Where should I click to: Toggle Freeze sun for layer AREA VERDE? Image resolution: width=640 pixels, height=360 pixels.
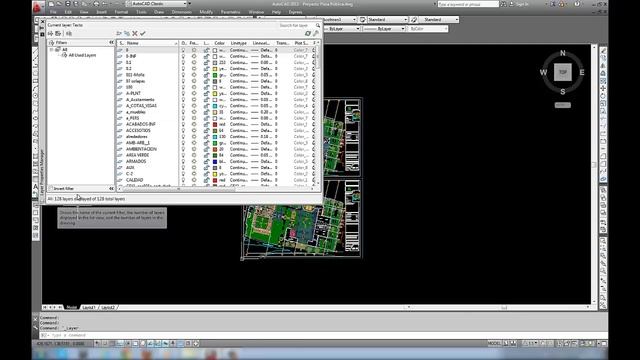pyautogui.click(x=194, y=155)
